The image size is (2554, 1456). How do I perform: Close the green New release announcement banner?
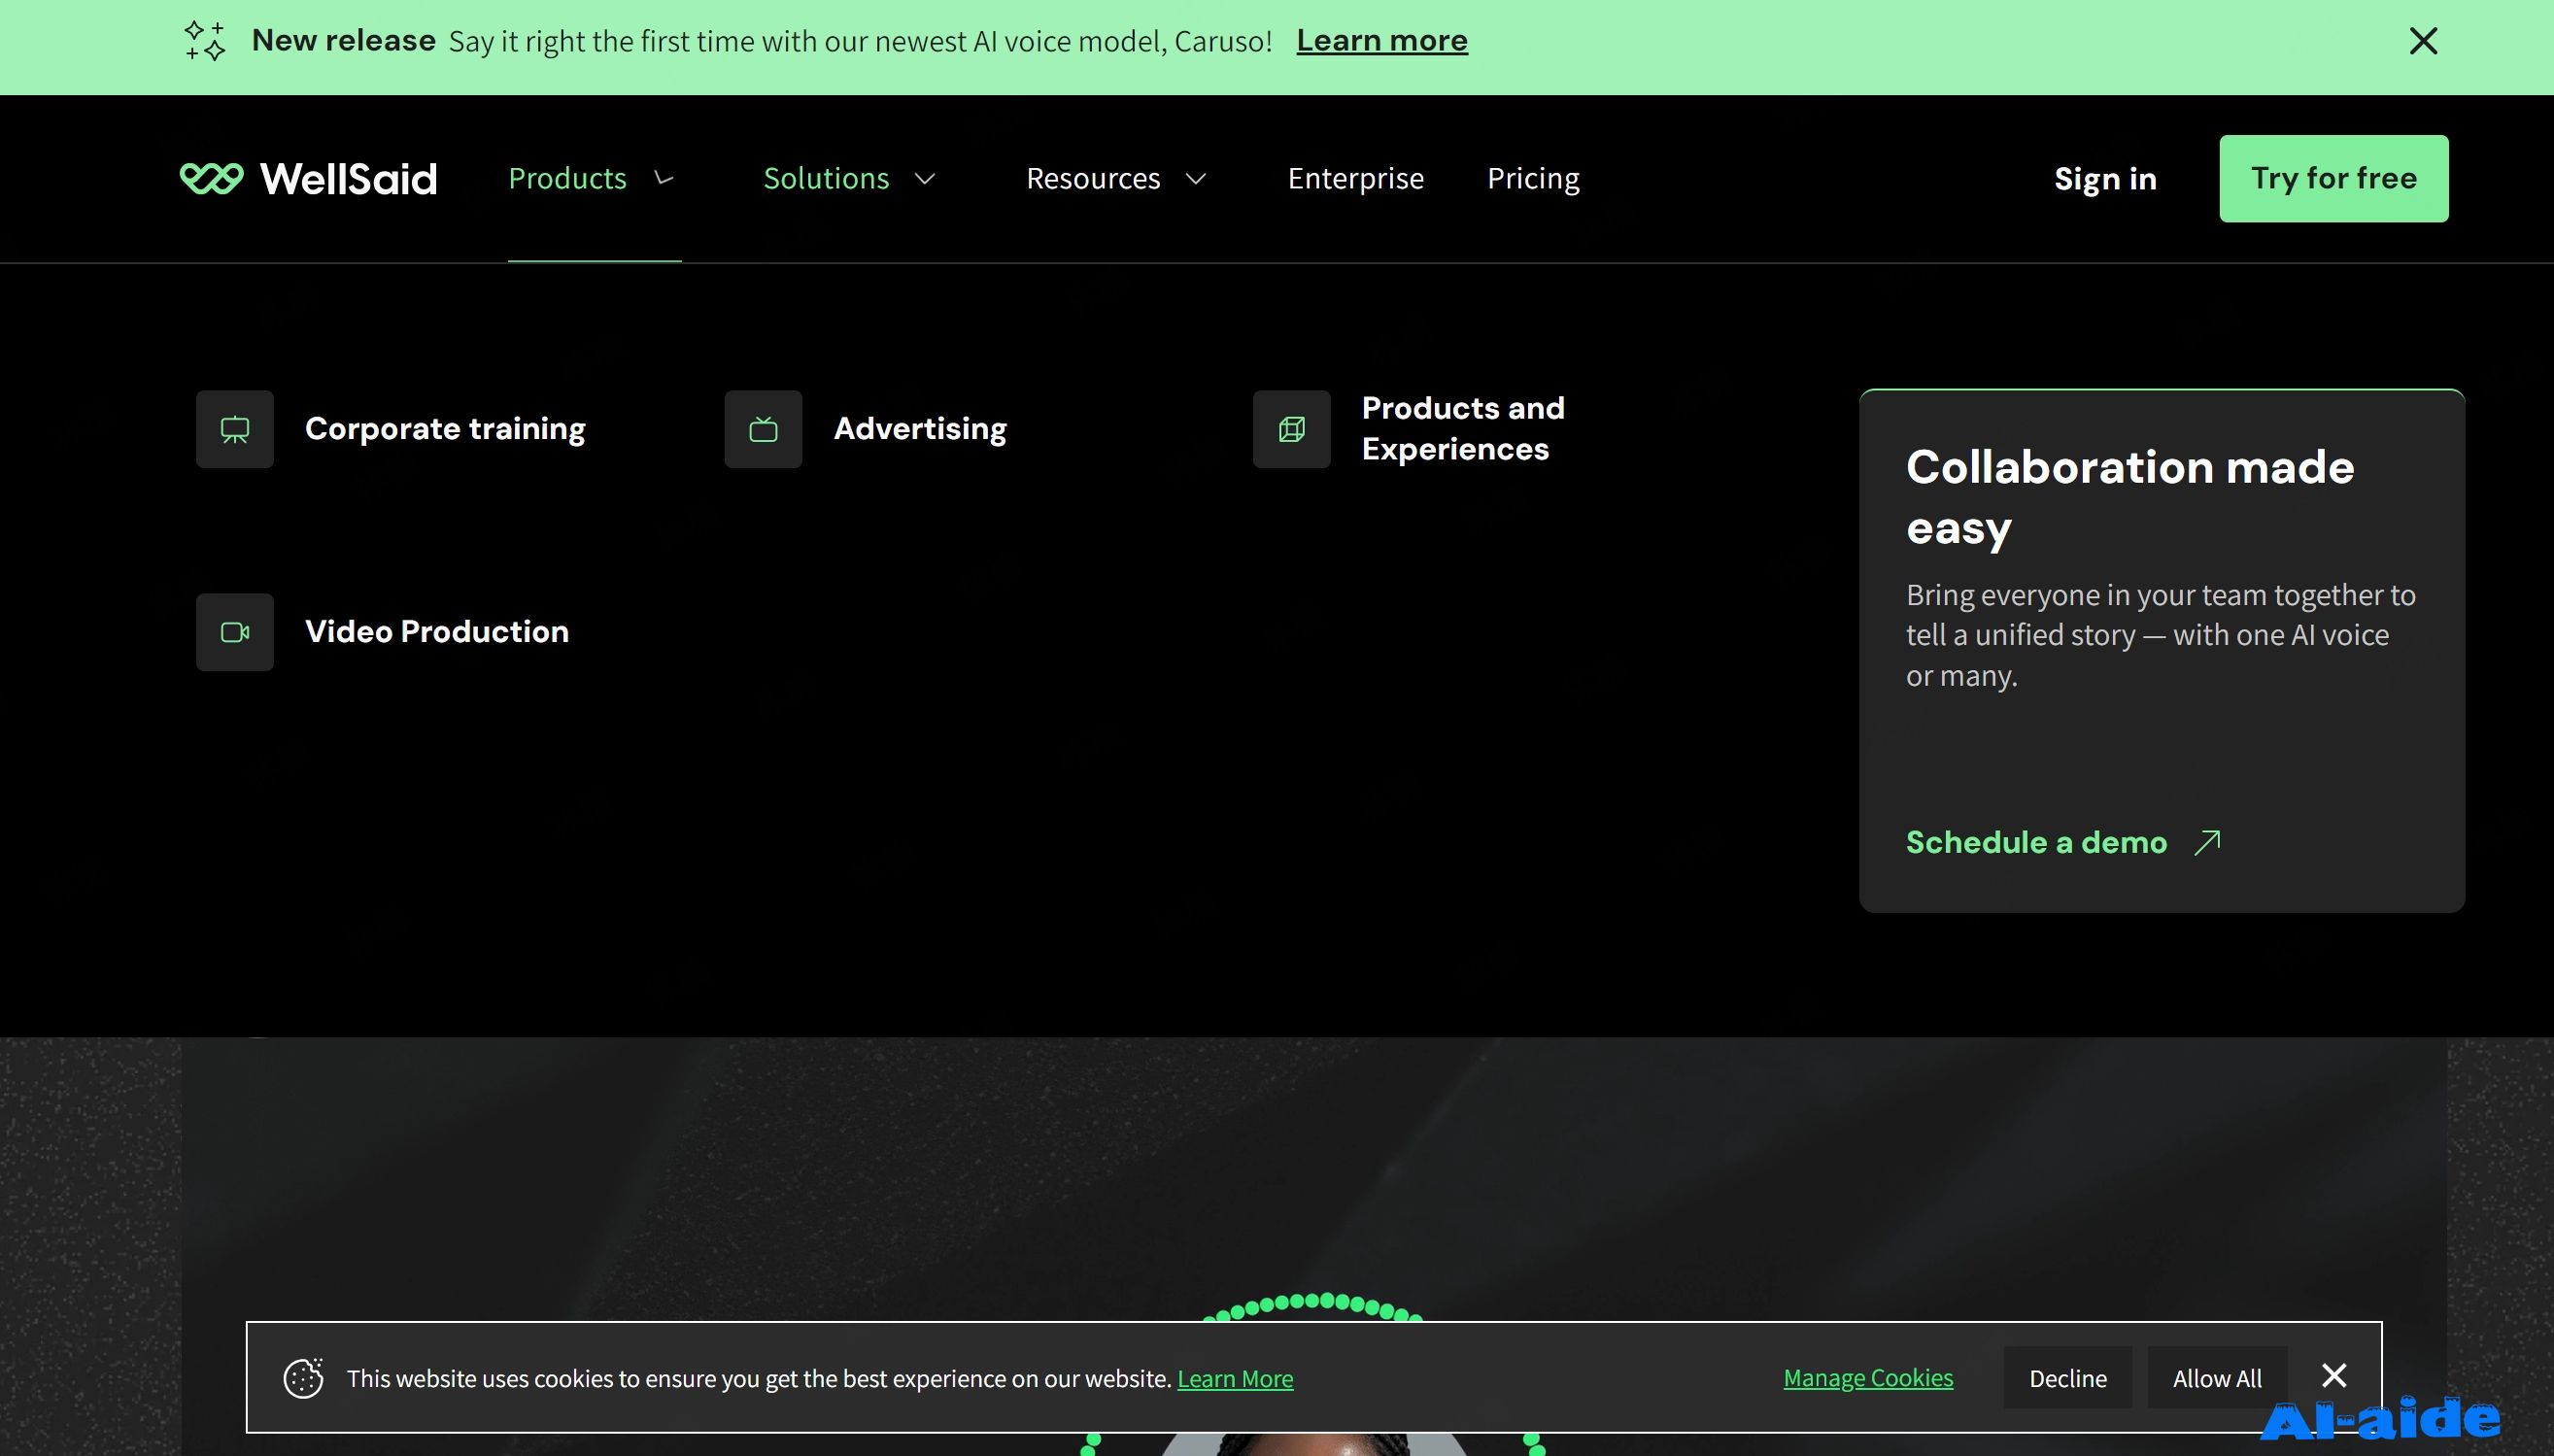[2423, 41]
